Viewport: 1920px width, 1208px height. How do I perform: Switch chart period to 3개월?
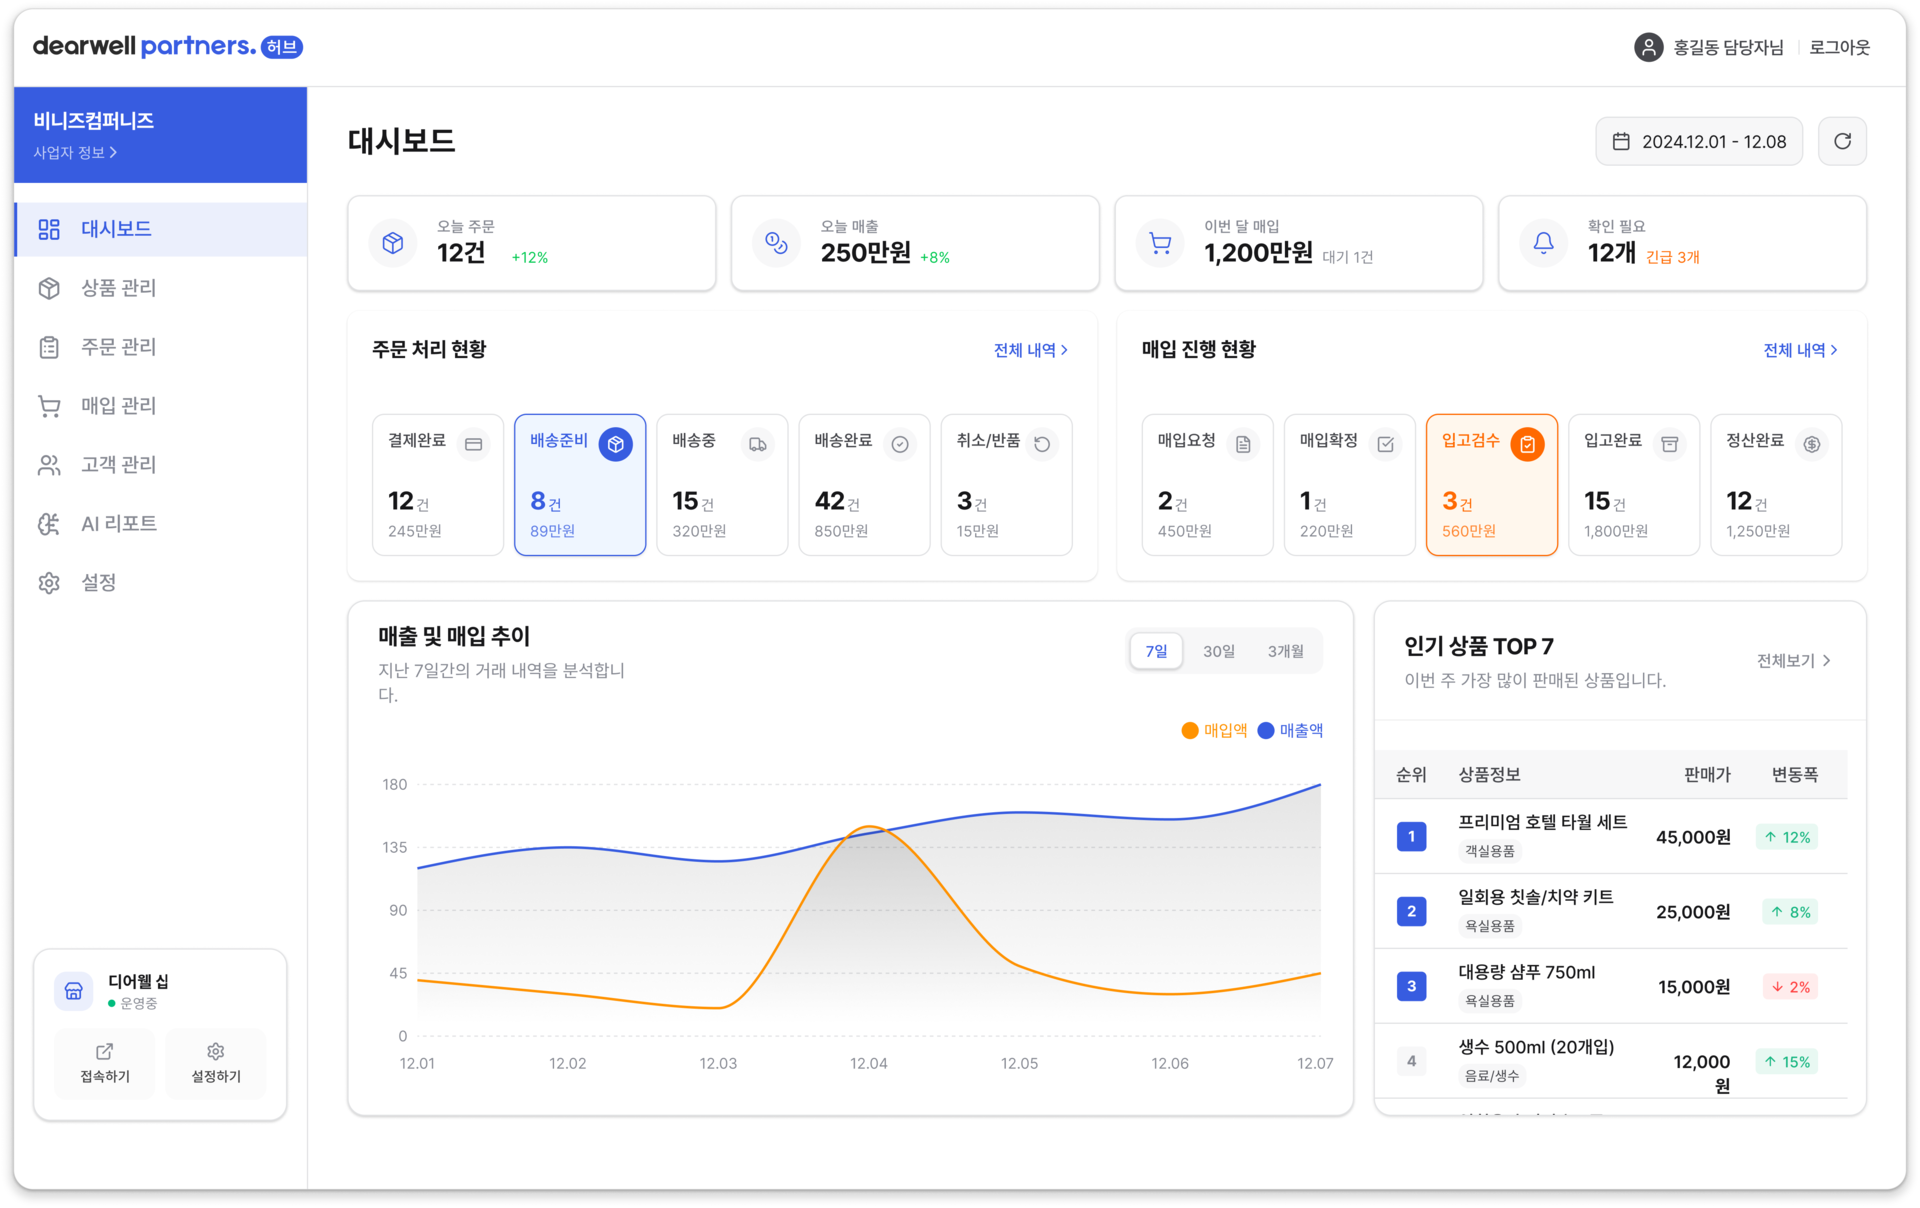click(x=1285, y=651)
